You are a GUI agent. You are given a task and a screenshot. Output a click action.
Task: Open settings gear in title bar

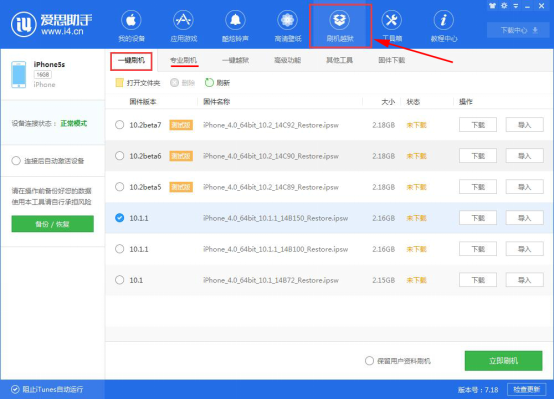click(504, 5)
